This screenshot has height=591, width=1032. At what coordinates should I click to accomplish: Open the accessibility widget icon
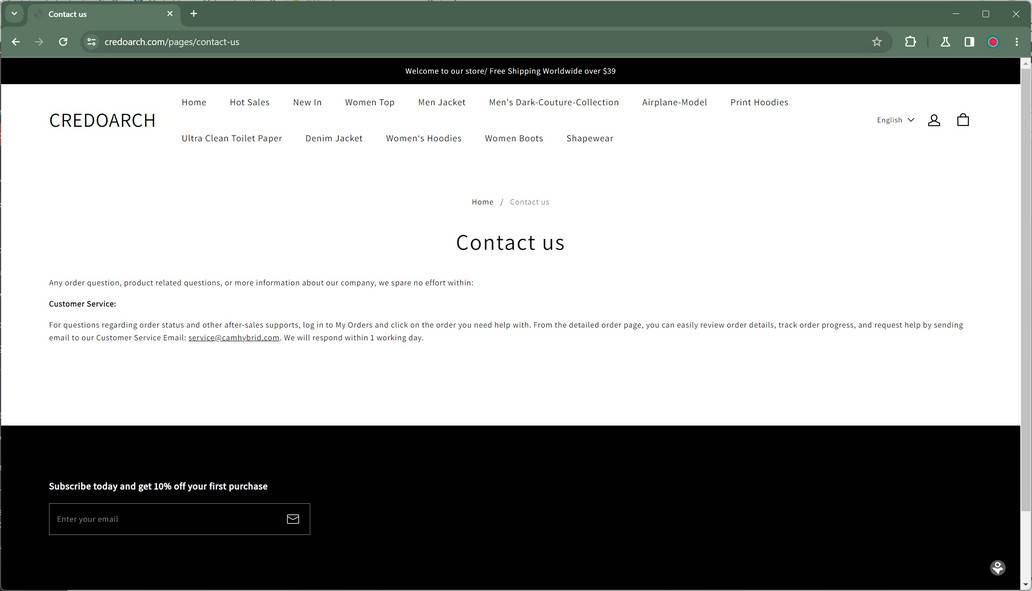click(997, 567)
